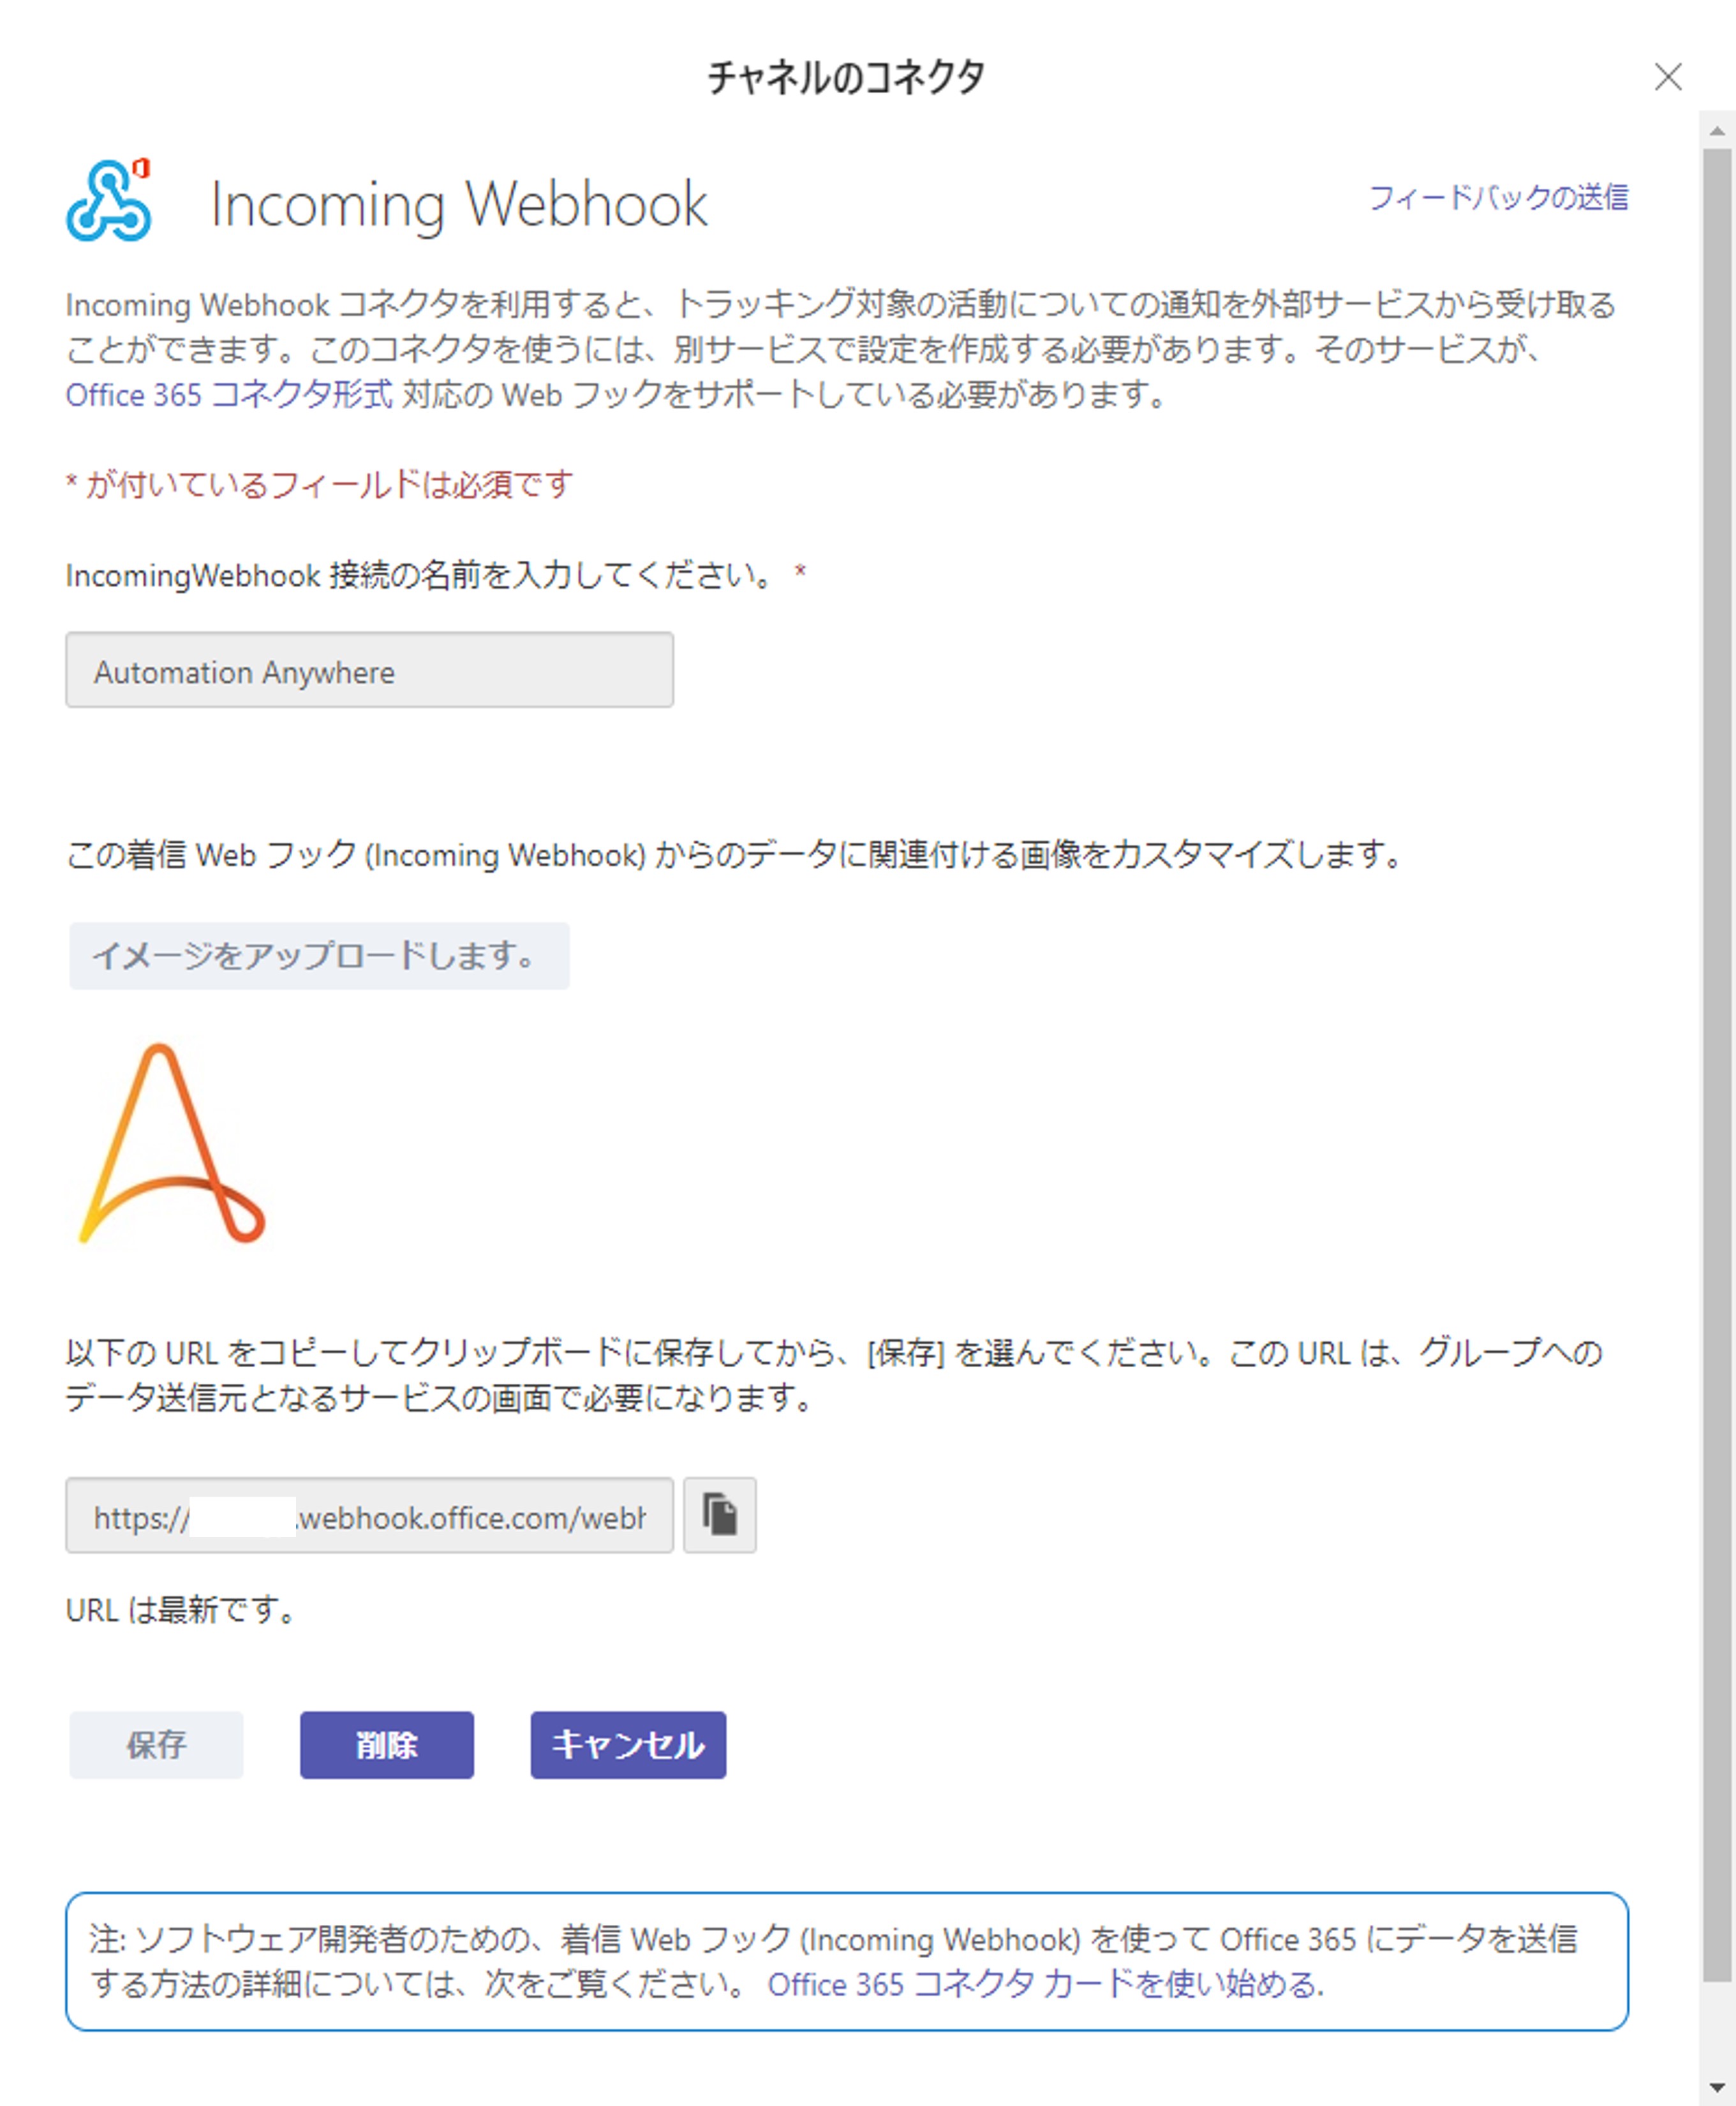This screenshot has width=1736, height=2106.
Task: Open the フィードバックの送信 link
Action: [1497, 198]
